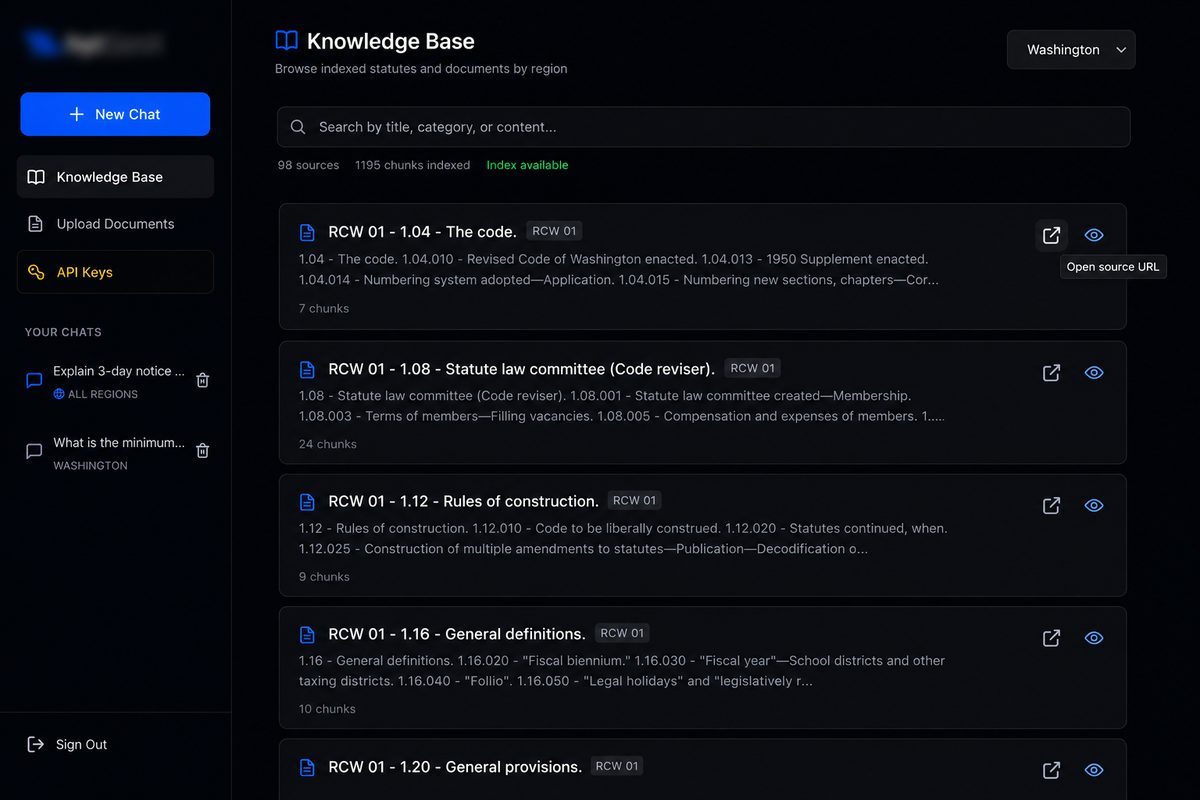Screen dimensions: 1200x800
Task: Click 'Browse indexed statutes' subtitle
Action: pos(421,69)
